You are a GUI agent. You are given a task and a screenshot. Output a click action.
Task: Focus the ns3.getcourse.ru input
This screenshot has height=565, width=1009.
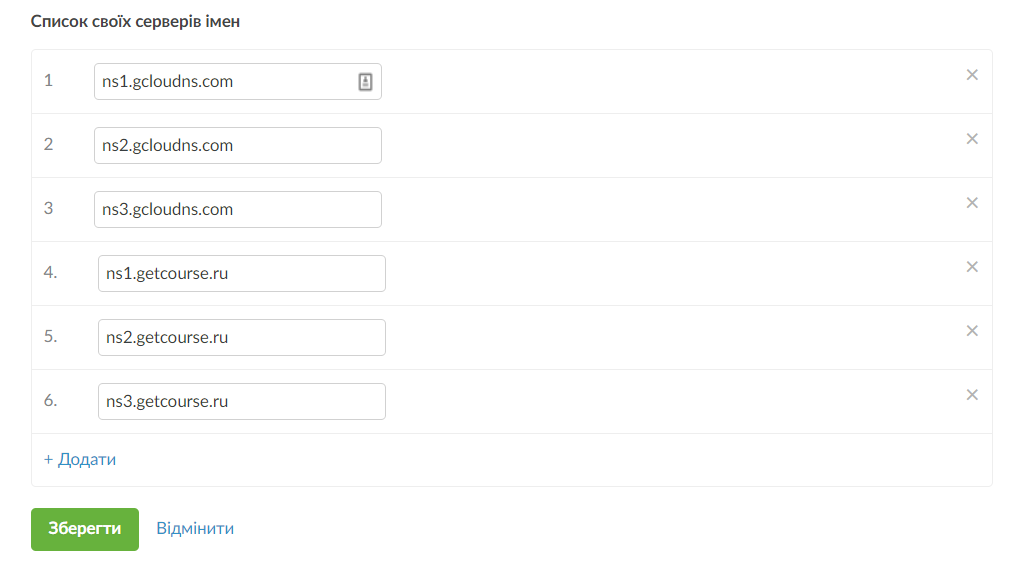point(241,401)
